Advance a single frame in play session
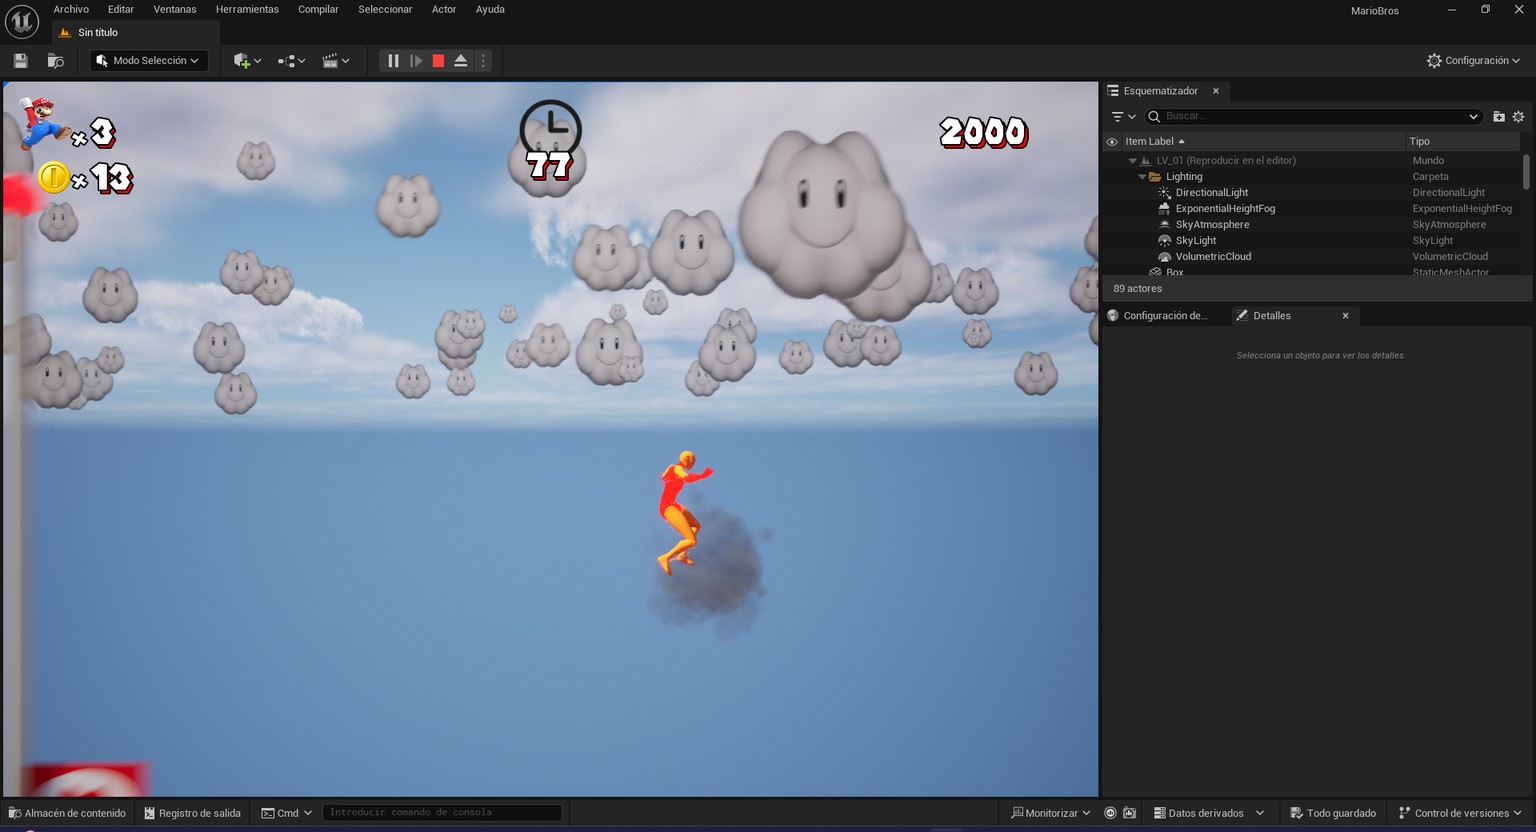Screen dimensions: 1536x832 click(x=416, y=61)
